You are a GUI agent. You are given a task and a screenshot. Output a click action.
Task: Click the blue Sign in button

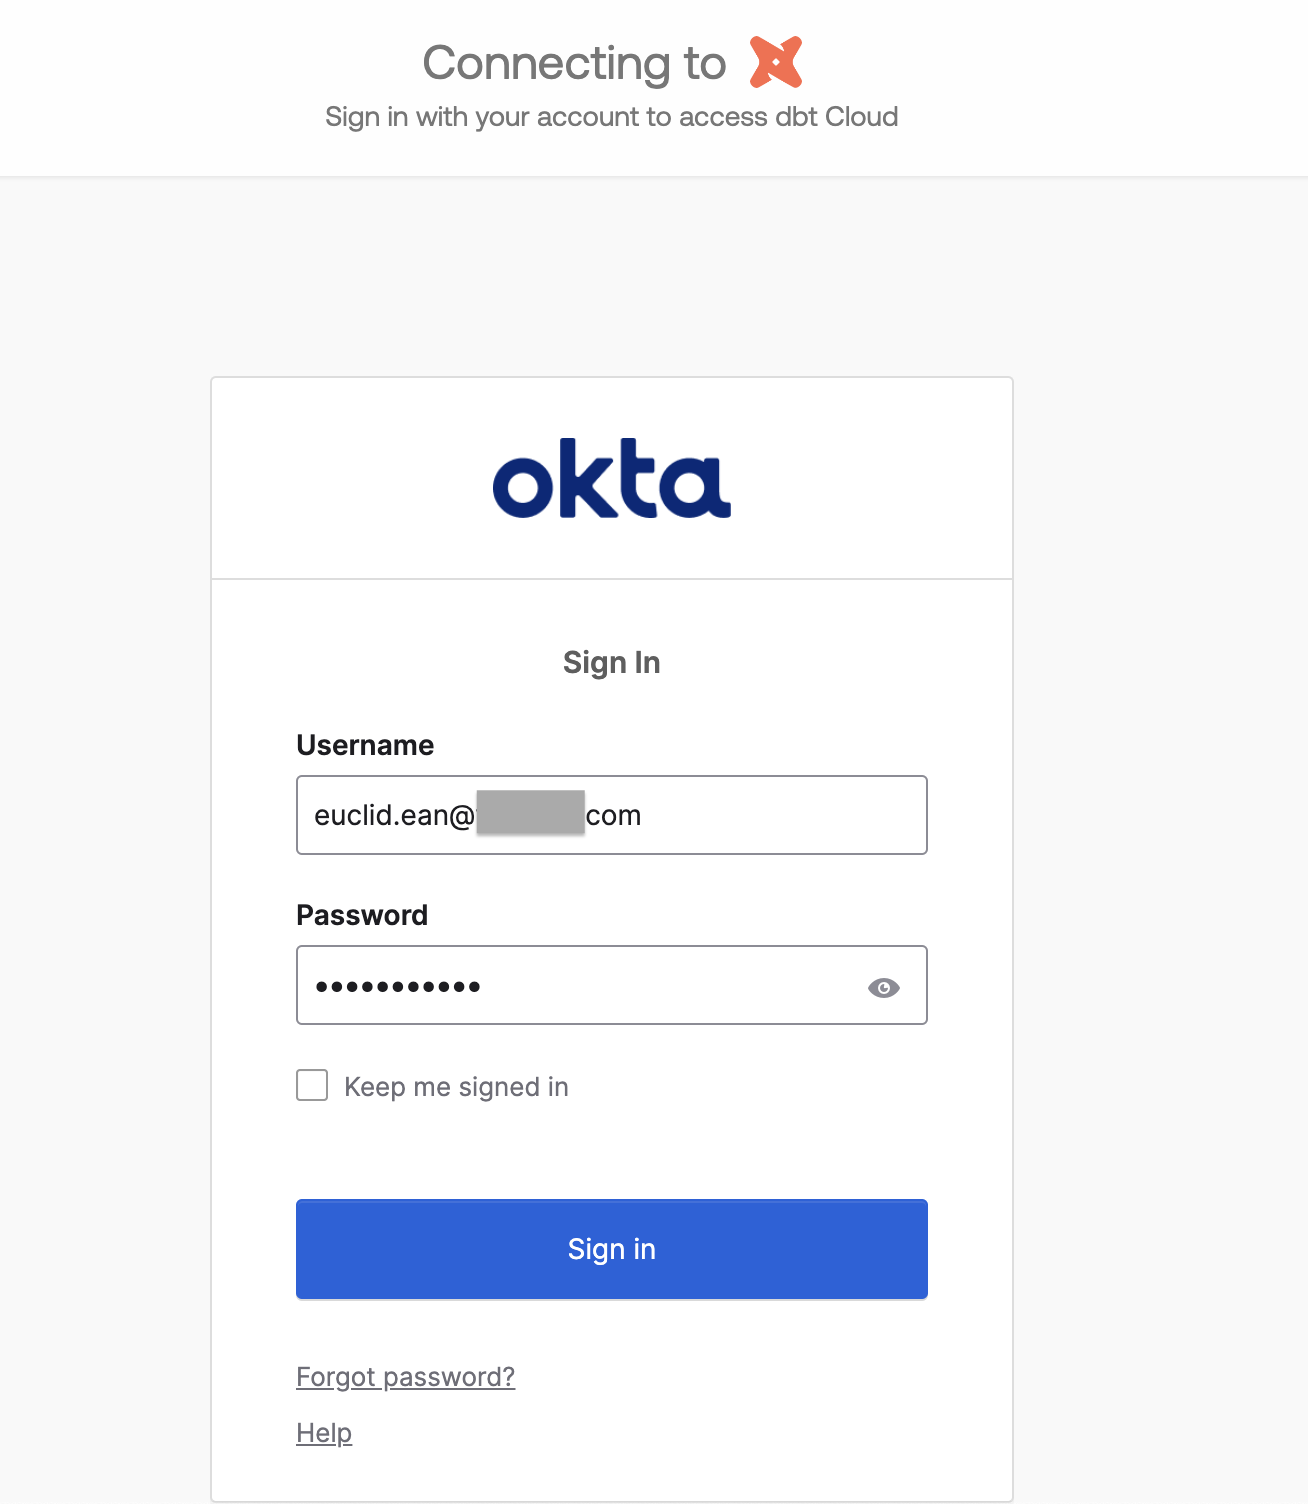pos(611,1249)
